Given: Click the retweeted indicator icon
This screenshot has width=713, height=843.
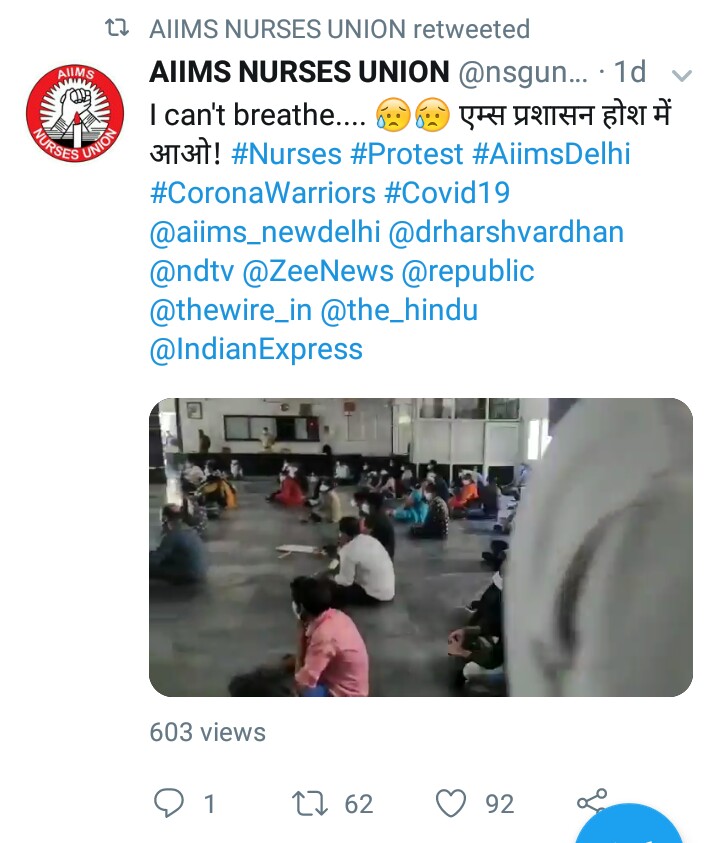Looking at the screenshot, I should (x=117, y=28).
